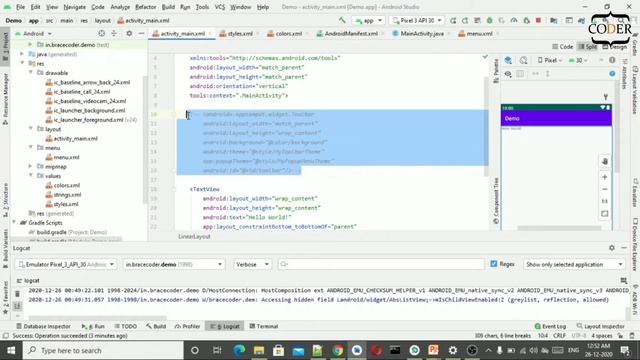This screenshot has height=360, width=640.
Task: Click the Select Design Surface layers icon
Action: (508, 60)
